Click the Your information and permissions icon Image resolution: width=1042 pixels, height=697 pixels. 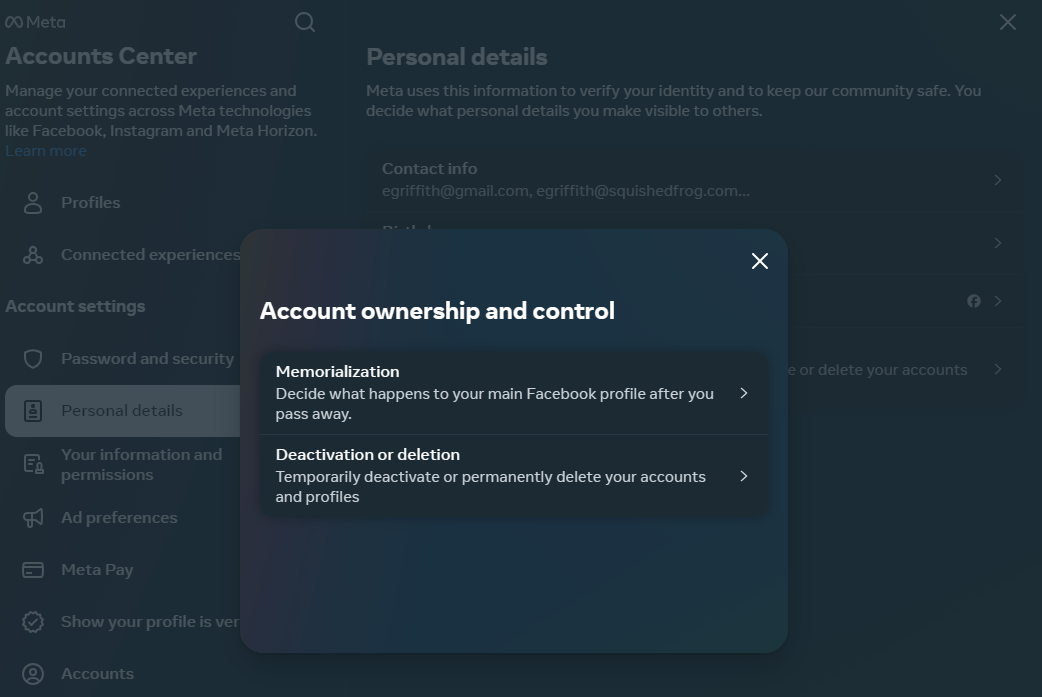(x=33, y=464)
